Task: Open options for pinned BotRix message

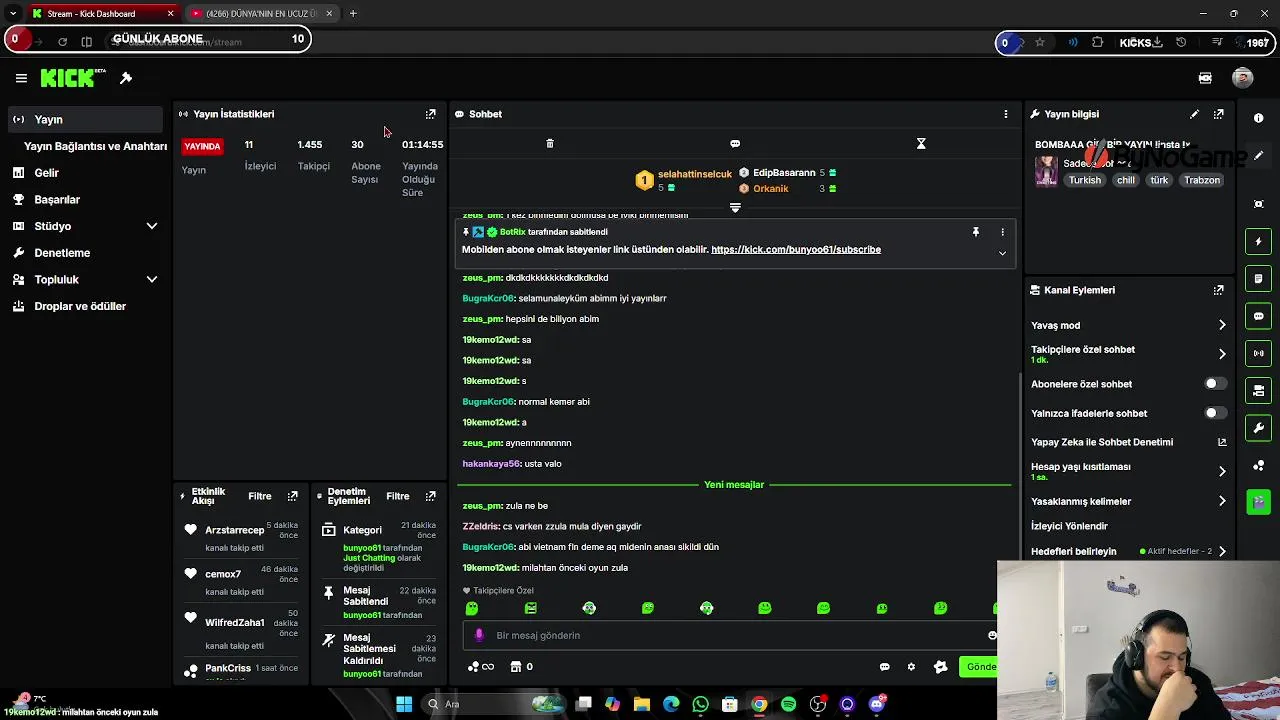Action: coord(1002,232)
